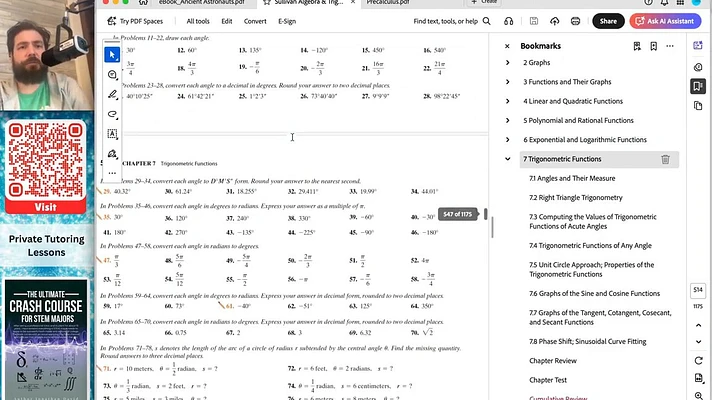Click Create new tab button
Viewport: 712px width, 400px height.
[484, 2]
